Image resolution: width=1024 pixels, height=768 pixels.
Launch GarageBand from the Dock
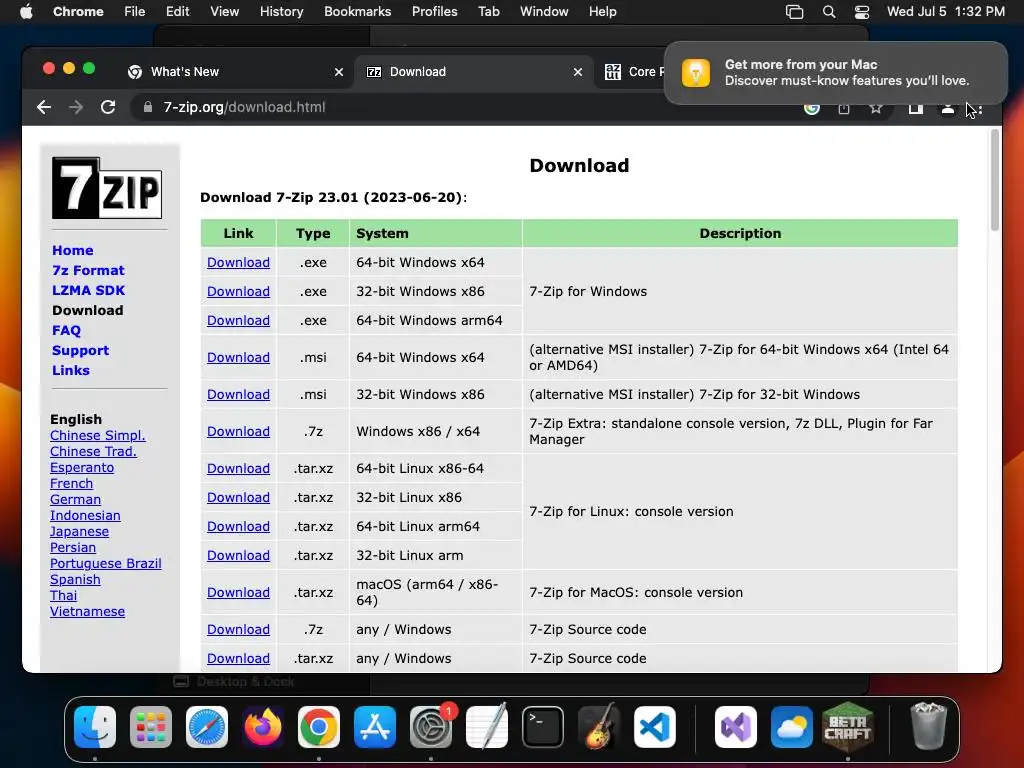pos(598,727)
